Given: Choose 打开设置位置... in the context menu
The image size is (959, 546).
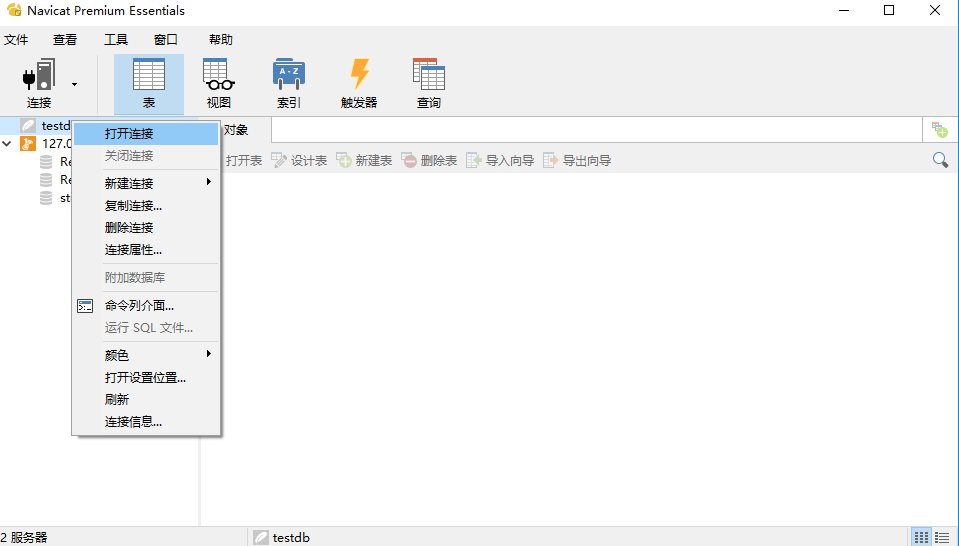Looking at the screenshot, I should pos(146,377).
